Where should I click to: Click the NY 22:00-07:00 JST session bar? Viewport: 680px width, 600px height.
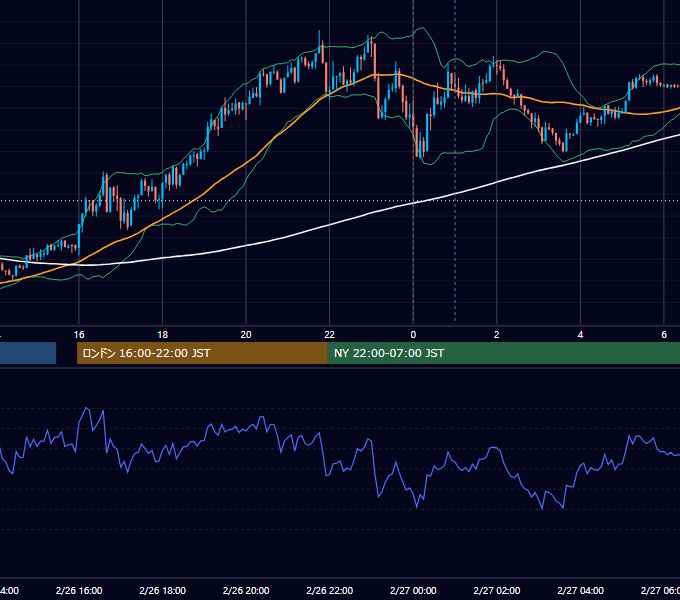click(503, 353)
